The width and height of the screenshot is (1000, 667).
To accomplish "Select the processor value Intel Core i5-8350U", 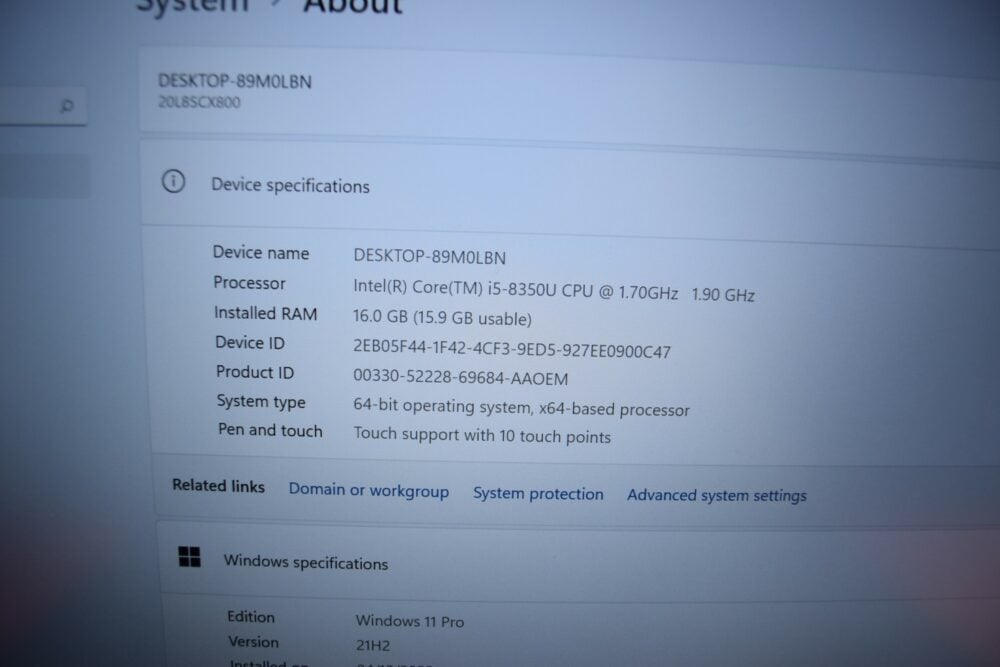I will pyautogui.click(x=554, y=290).
